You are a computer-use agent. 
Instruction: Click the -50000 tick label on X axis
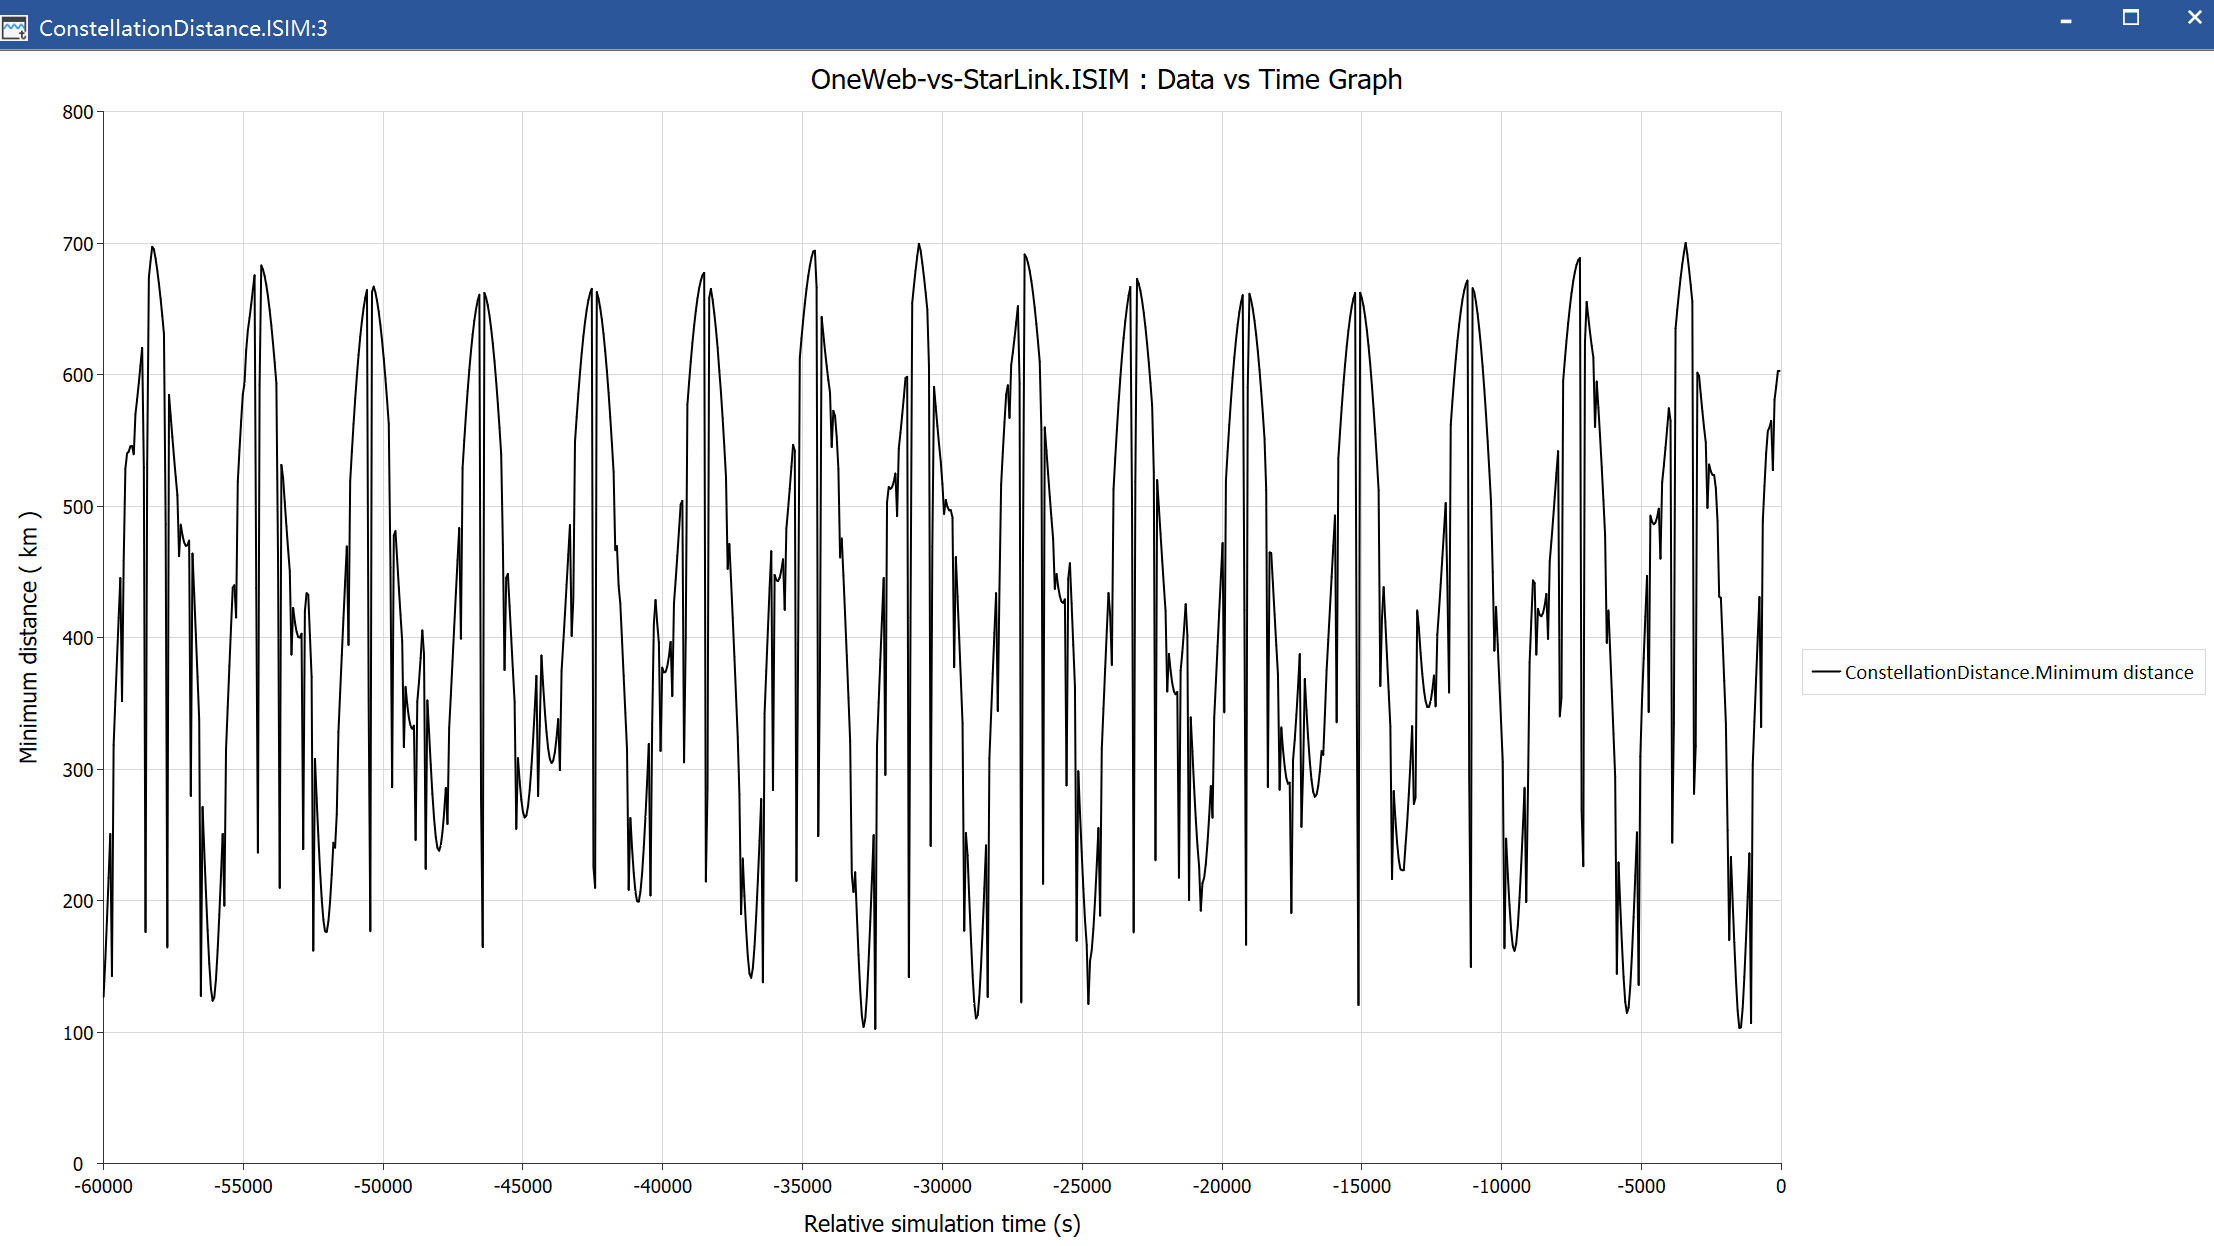383,1186
